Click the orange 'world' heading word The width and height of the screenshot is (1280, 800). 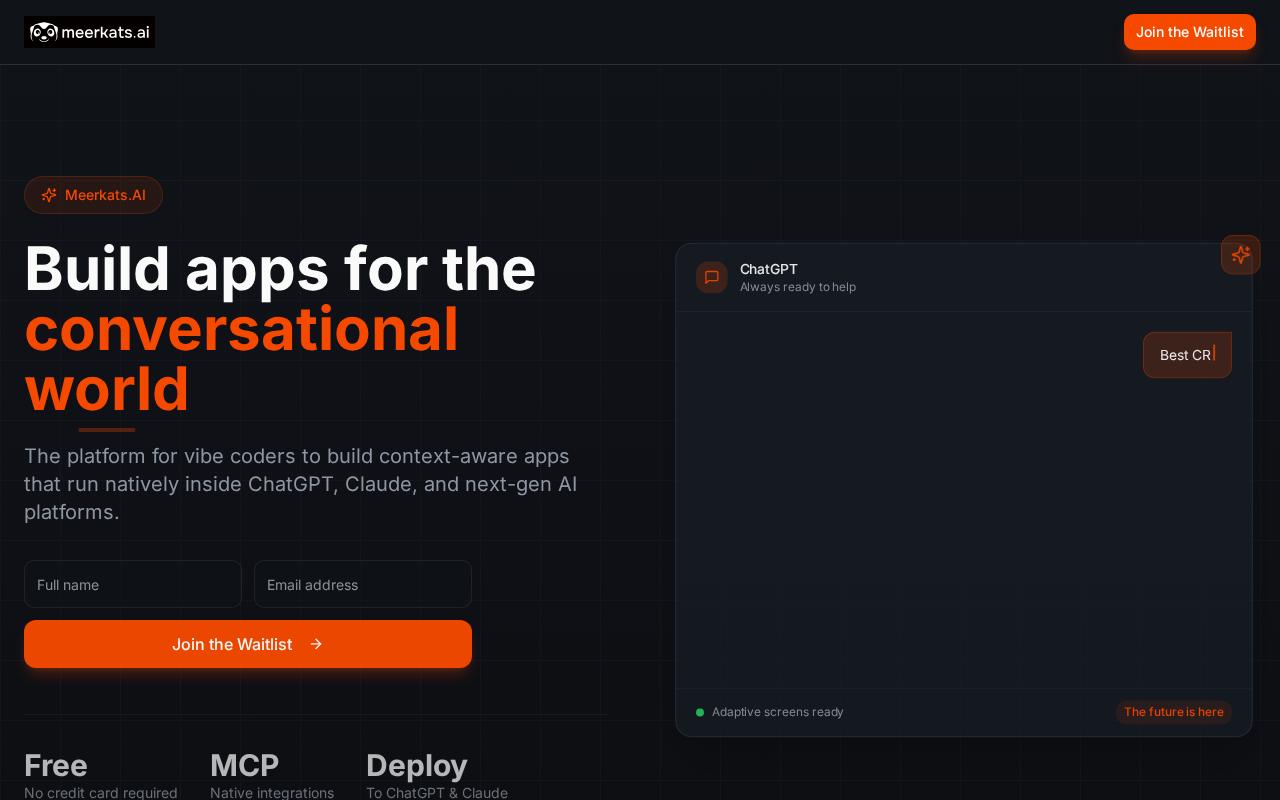pos(107,389)
